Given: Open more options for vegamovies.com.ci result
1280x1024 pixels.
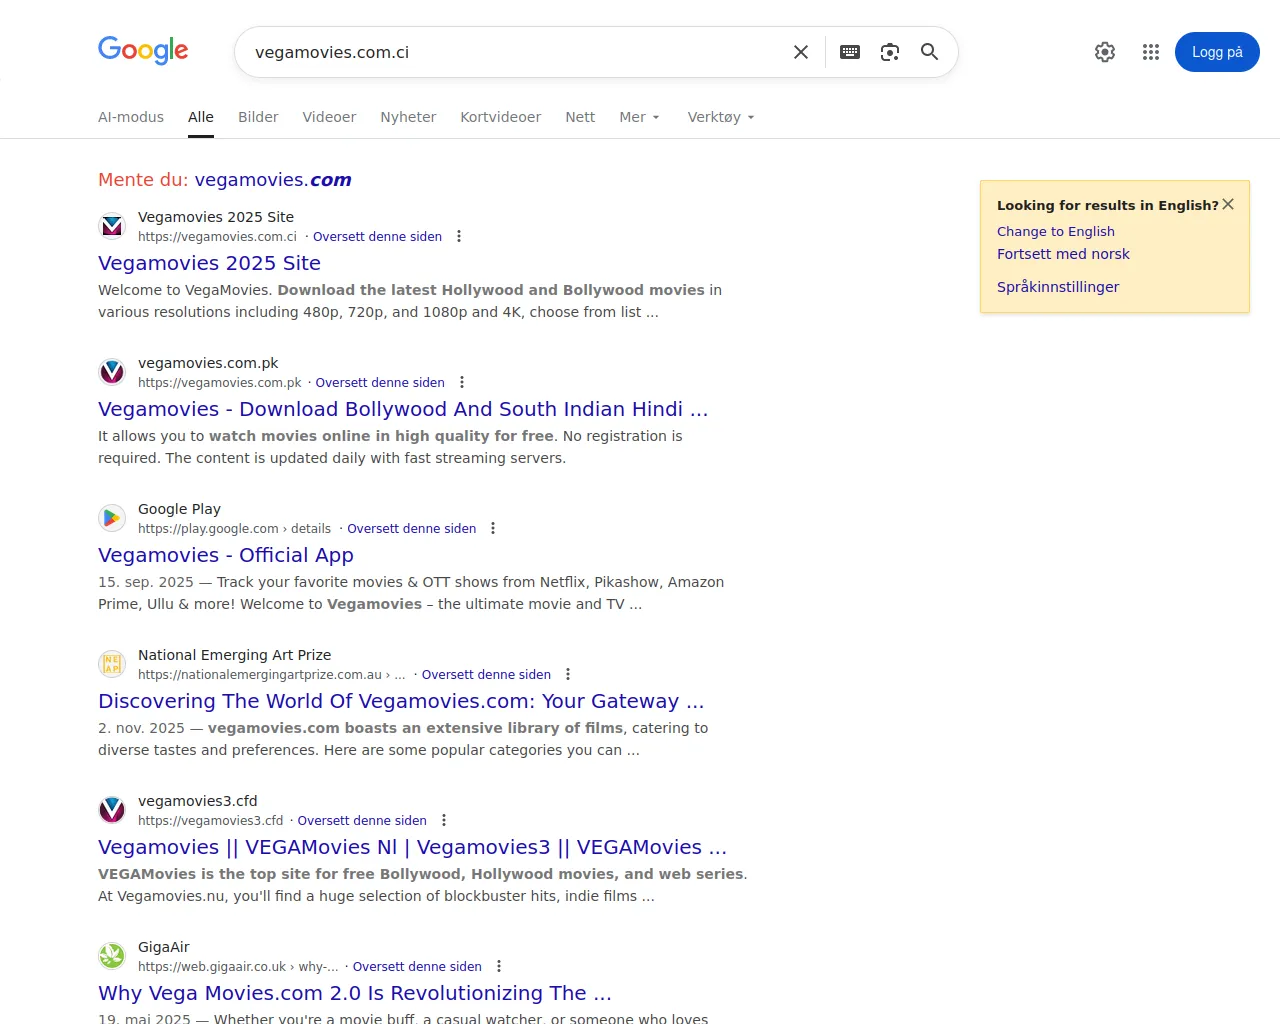Looking at the screenshot, I should (x=459, y=237).
